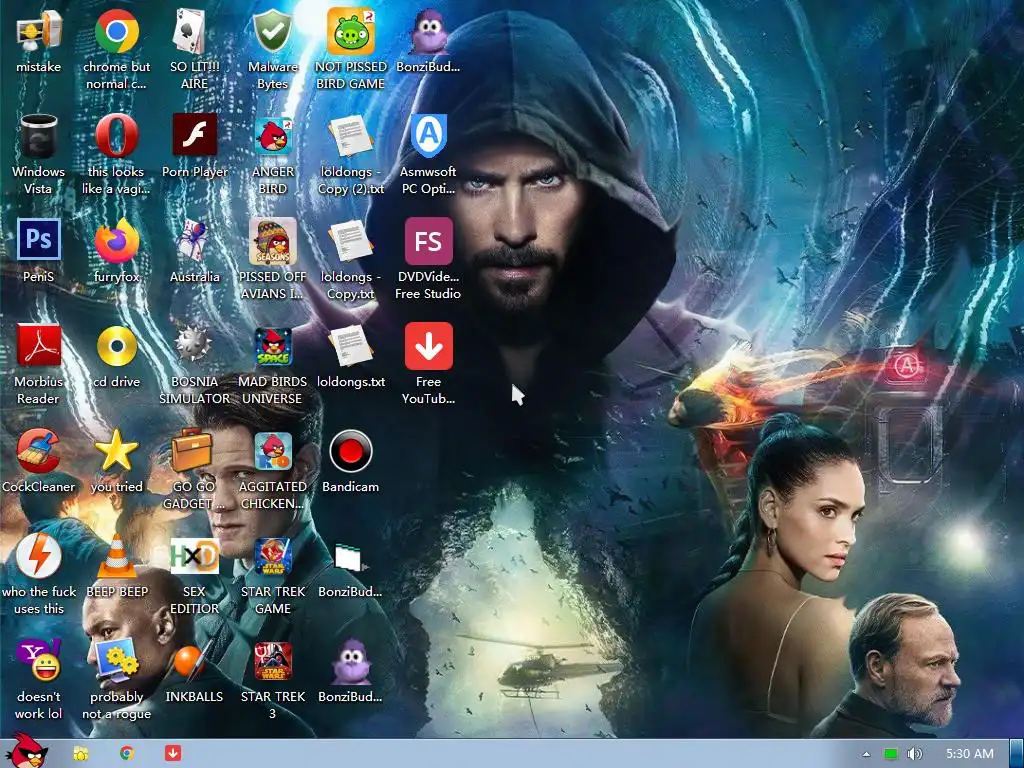Select 'loldongs - Copy.txt' file

(351, 241)
